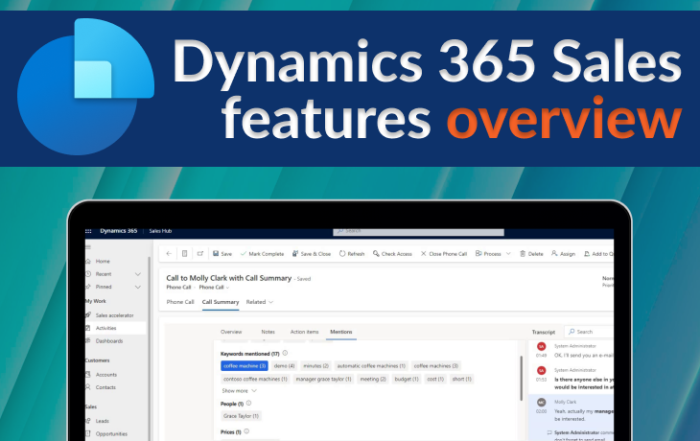Delete the phone call record

[x=531, y=254]
